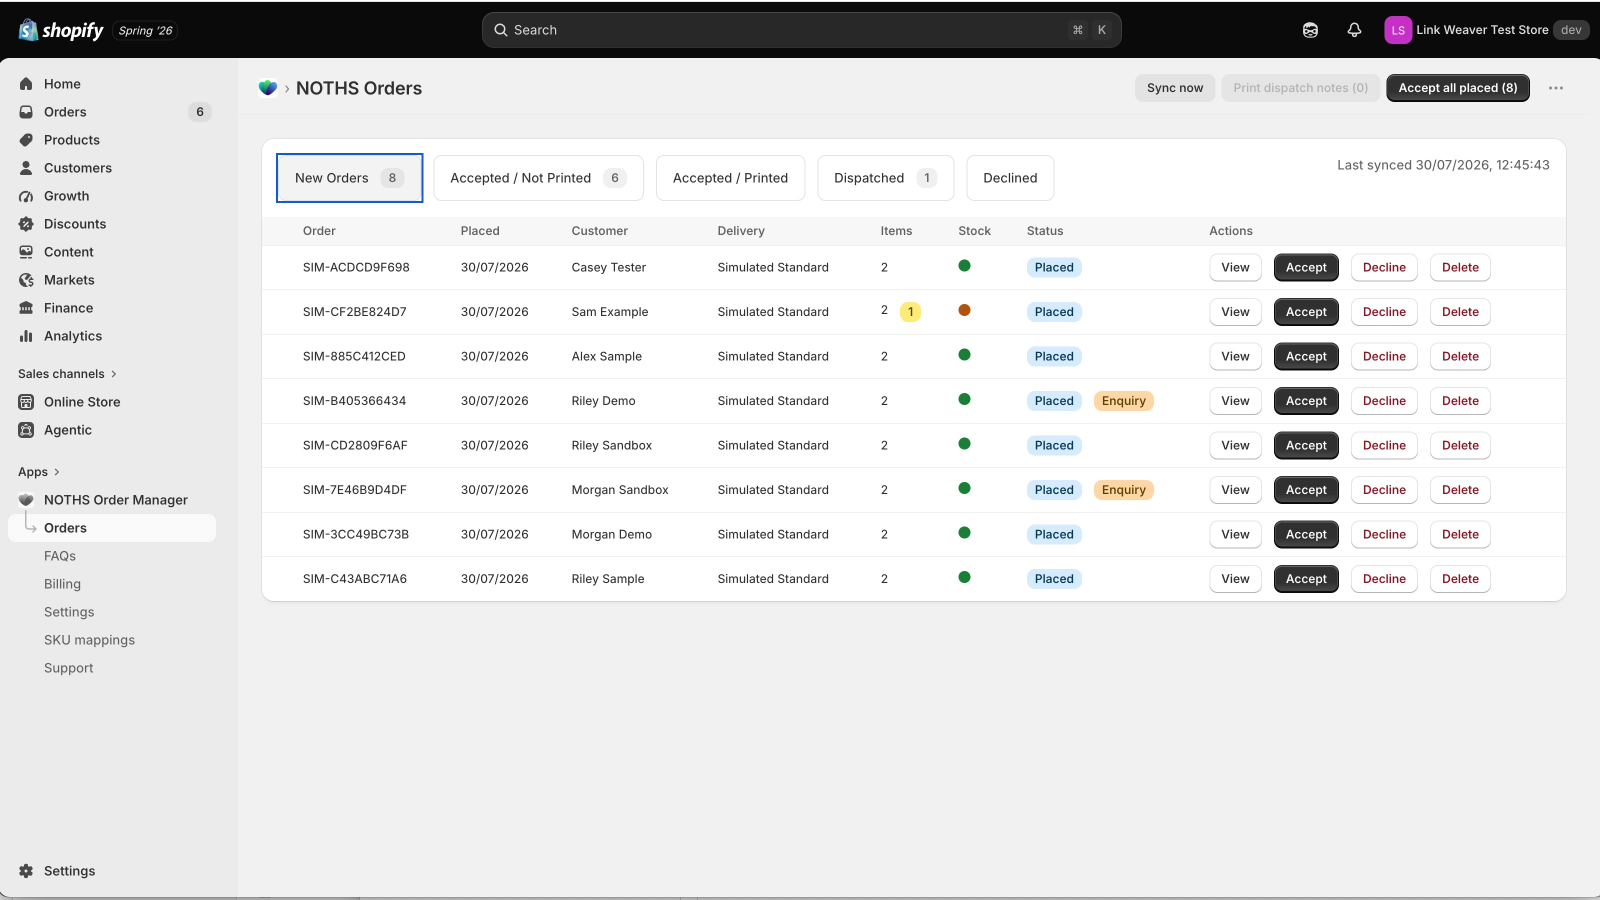Click the Settings gear icon
This screenshot has height=900, width=1600.
tap(26, 871)
